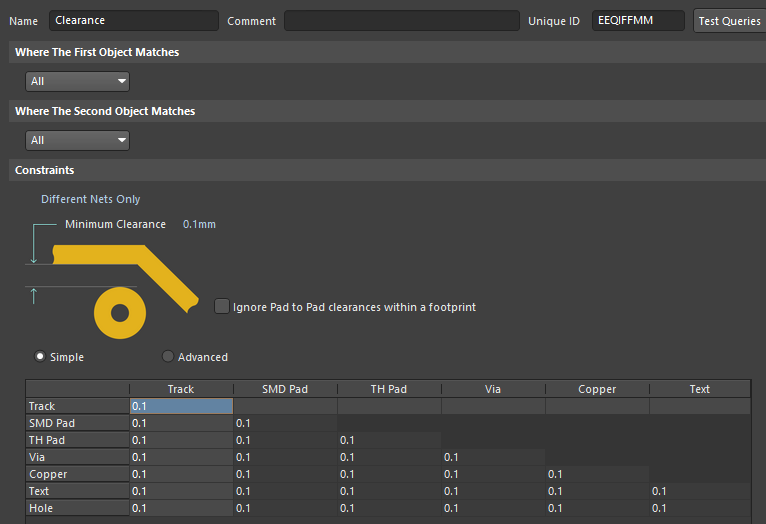
Task: Select the Track to Track clearance cell
Action: coord(181,406)
